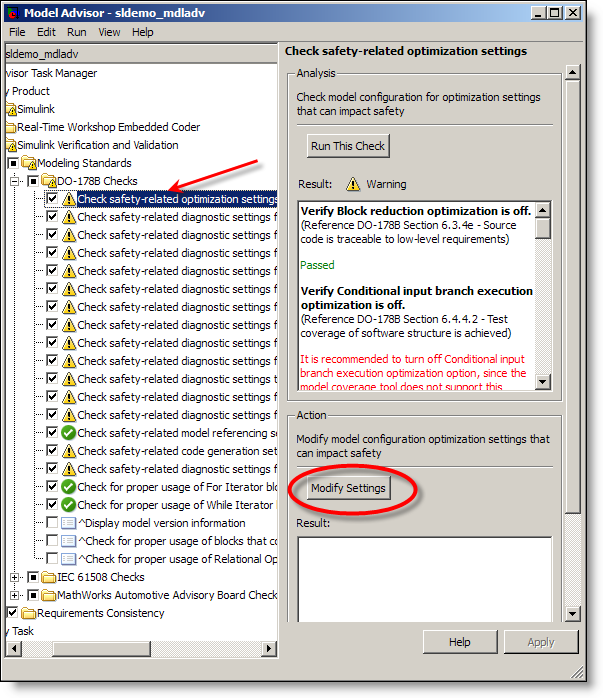The image size is (603, 698).
Task: Uncheck the safety-related optimization settings checkbox
Action: tap(52, 199)
